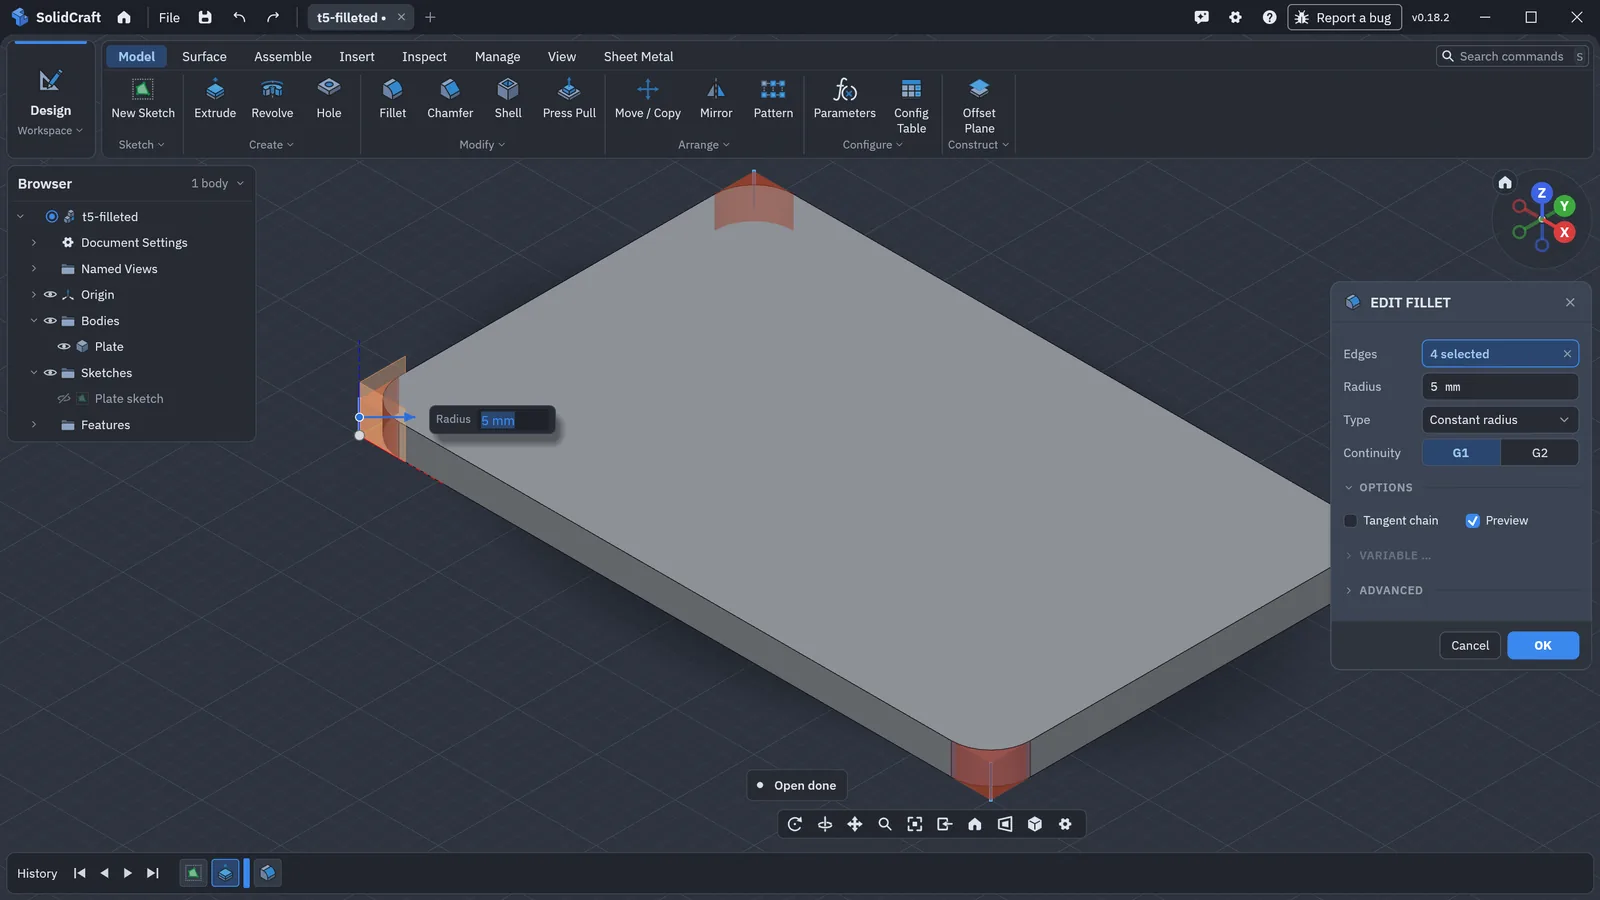Expand the Features folder
This screenshot has height=900, width=1600.
pyautogui.click(x=34, y=425)
